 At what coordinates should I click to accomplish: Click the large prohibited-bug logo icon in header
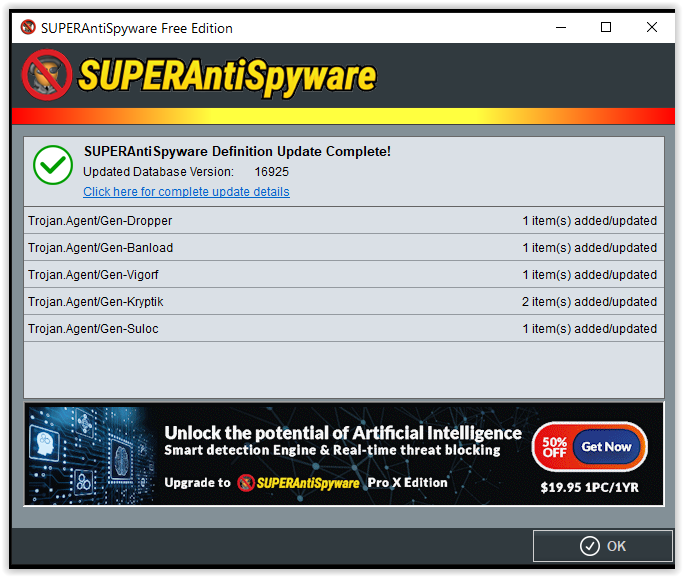(46, 76)
